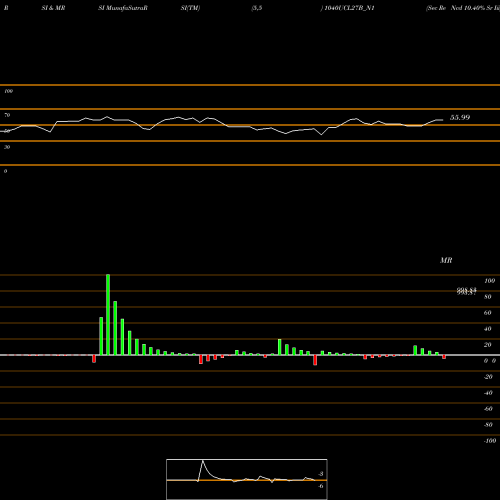Click the 0 label below RSI panel
The width and height of the screenshot is (500, 500).
(5, 171)
